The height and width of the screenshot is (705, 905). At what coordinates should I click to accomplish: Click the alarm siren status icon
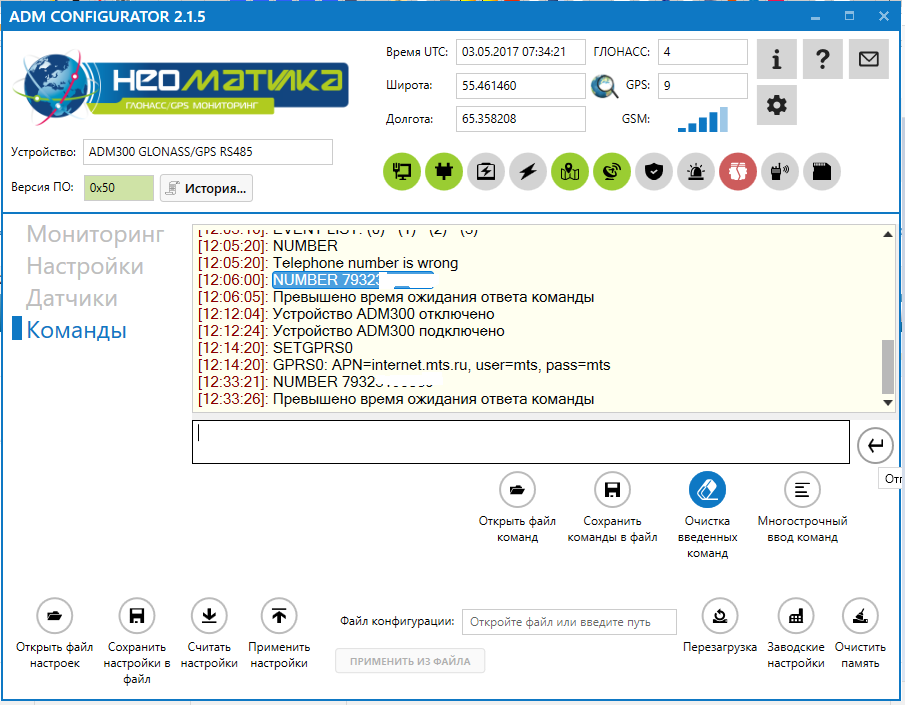click(x=696, y=172)
